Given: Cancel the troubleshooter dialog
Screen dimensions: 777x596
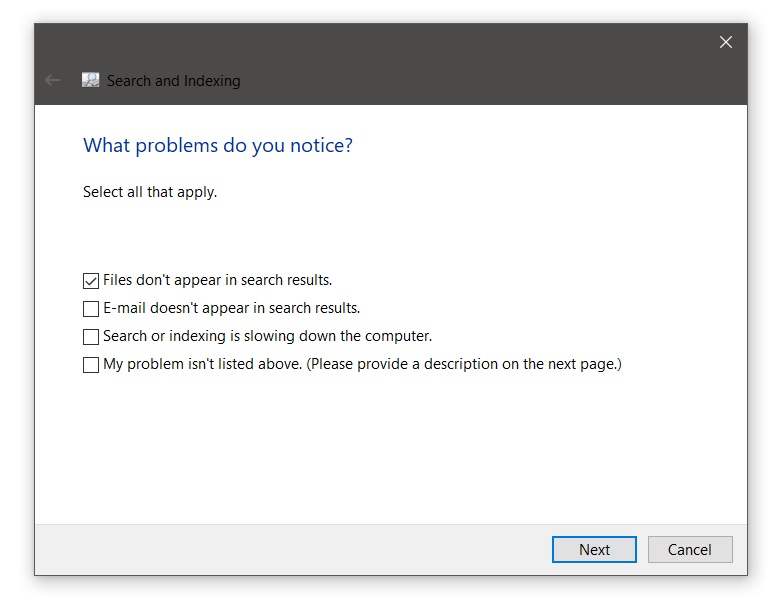Looking at the screenshot, I should click(690, 549).
